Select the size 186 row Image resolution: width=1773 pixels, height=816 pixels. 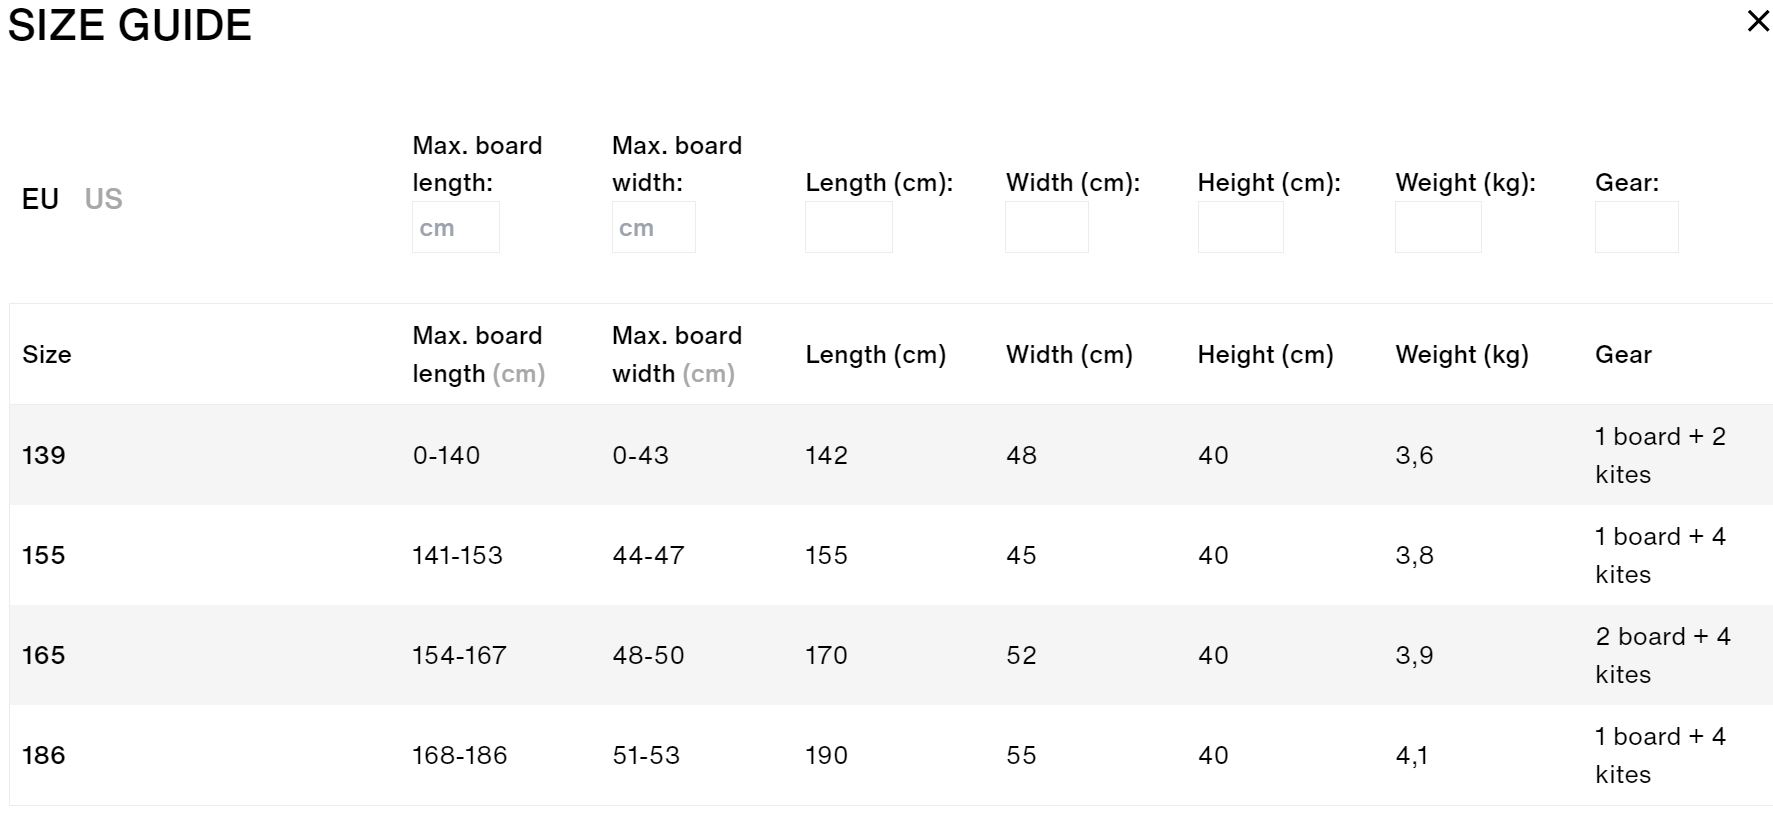pos(891,755)
